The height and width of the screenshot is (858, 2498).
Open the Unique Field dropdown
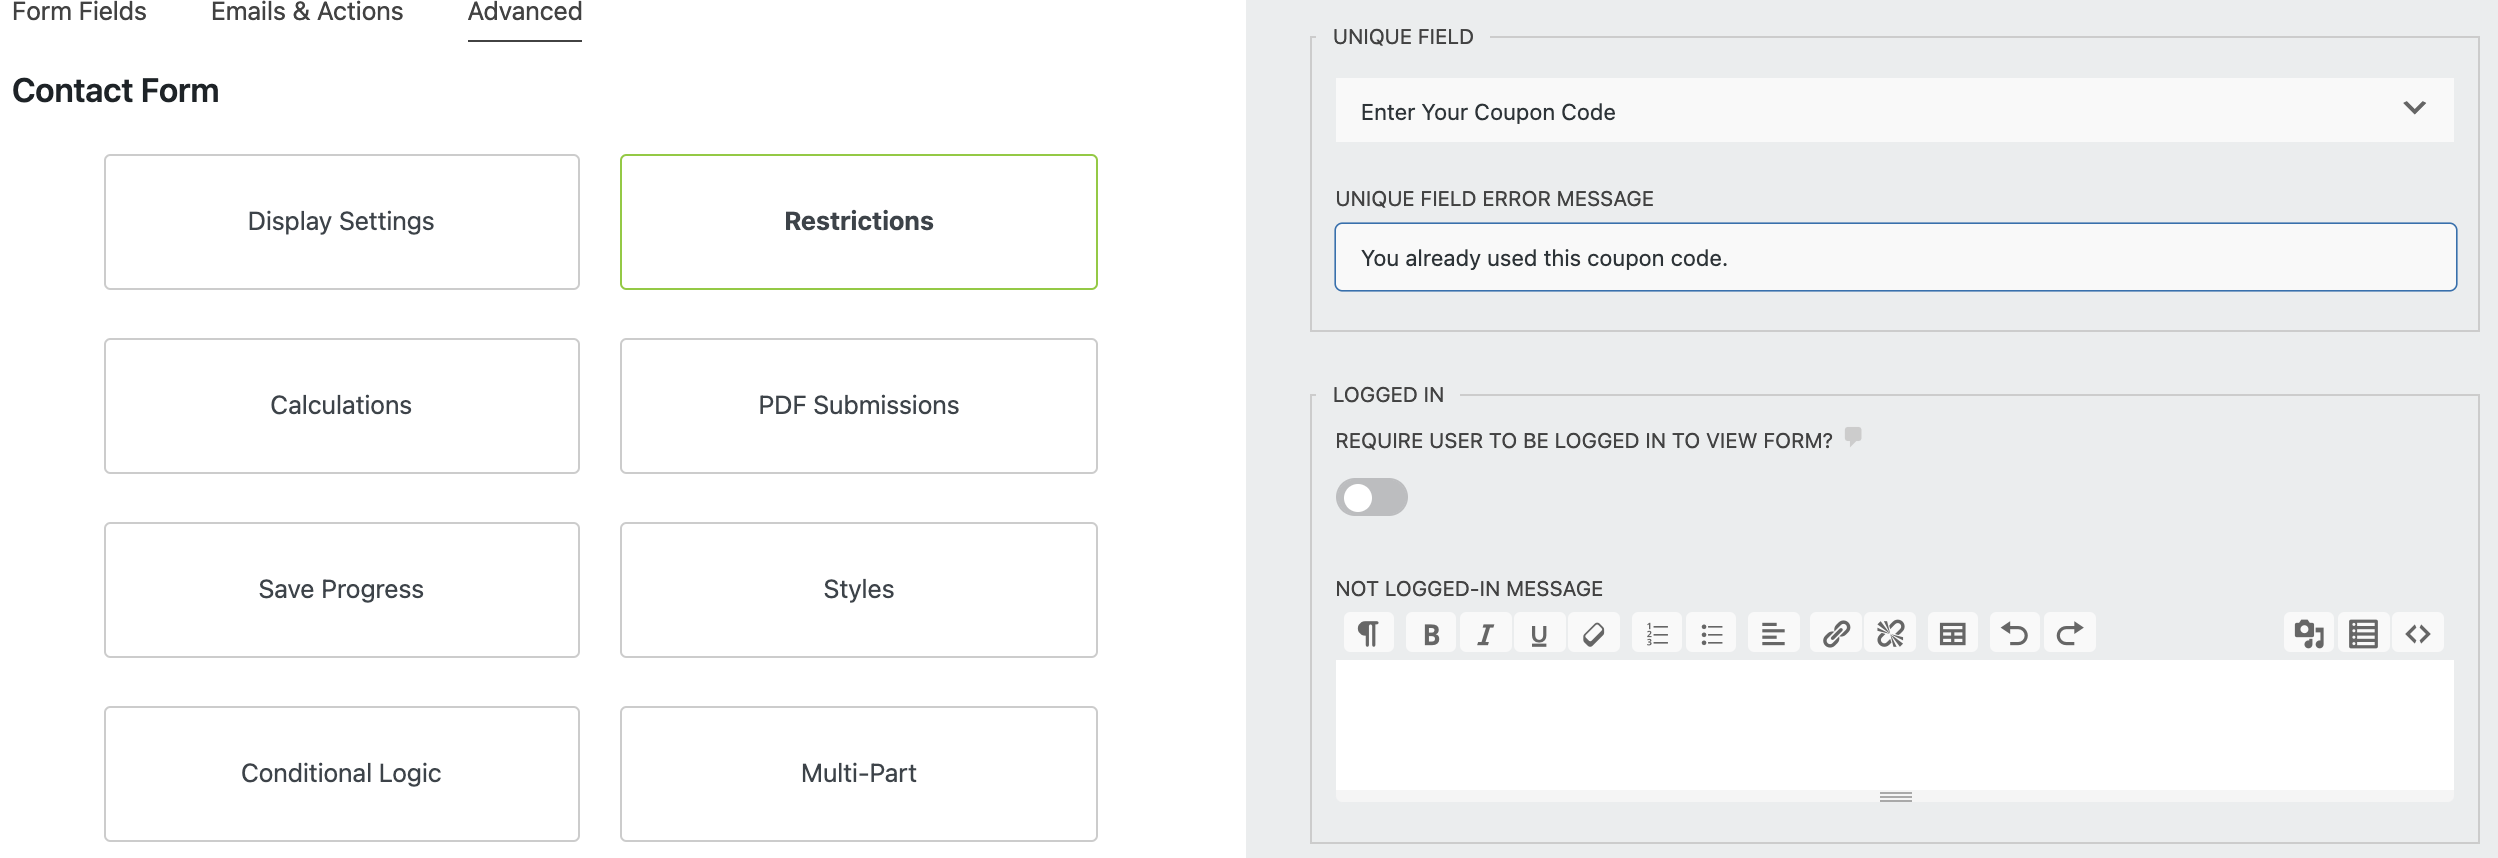click(x=1894, y=111)
